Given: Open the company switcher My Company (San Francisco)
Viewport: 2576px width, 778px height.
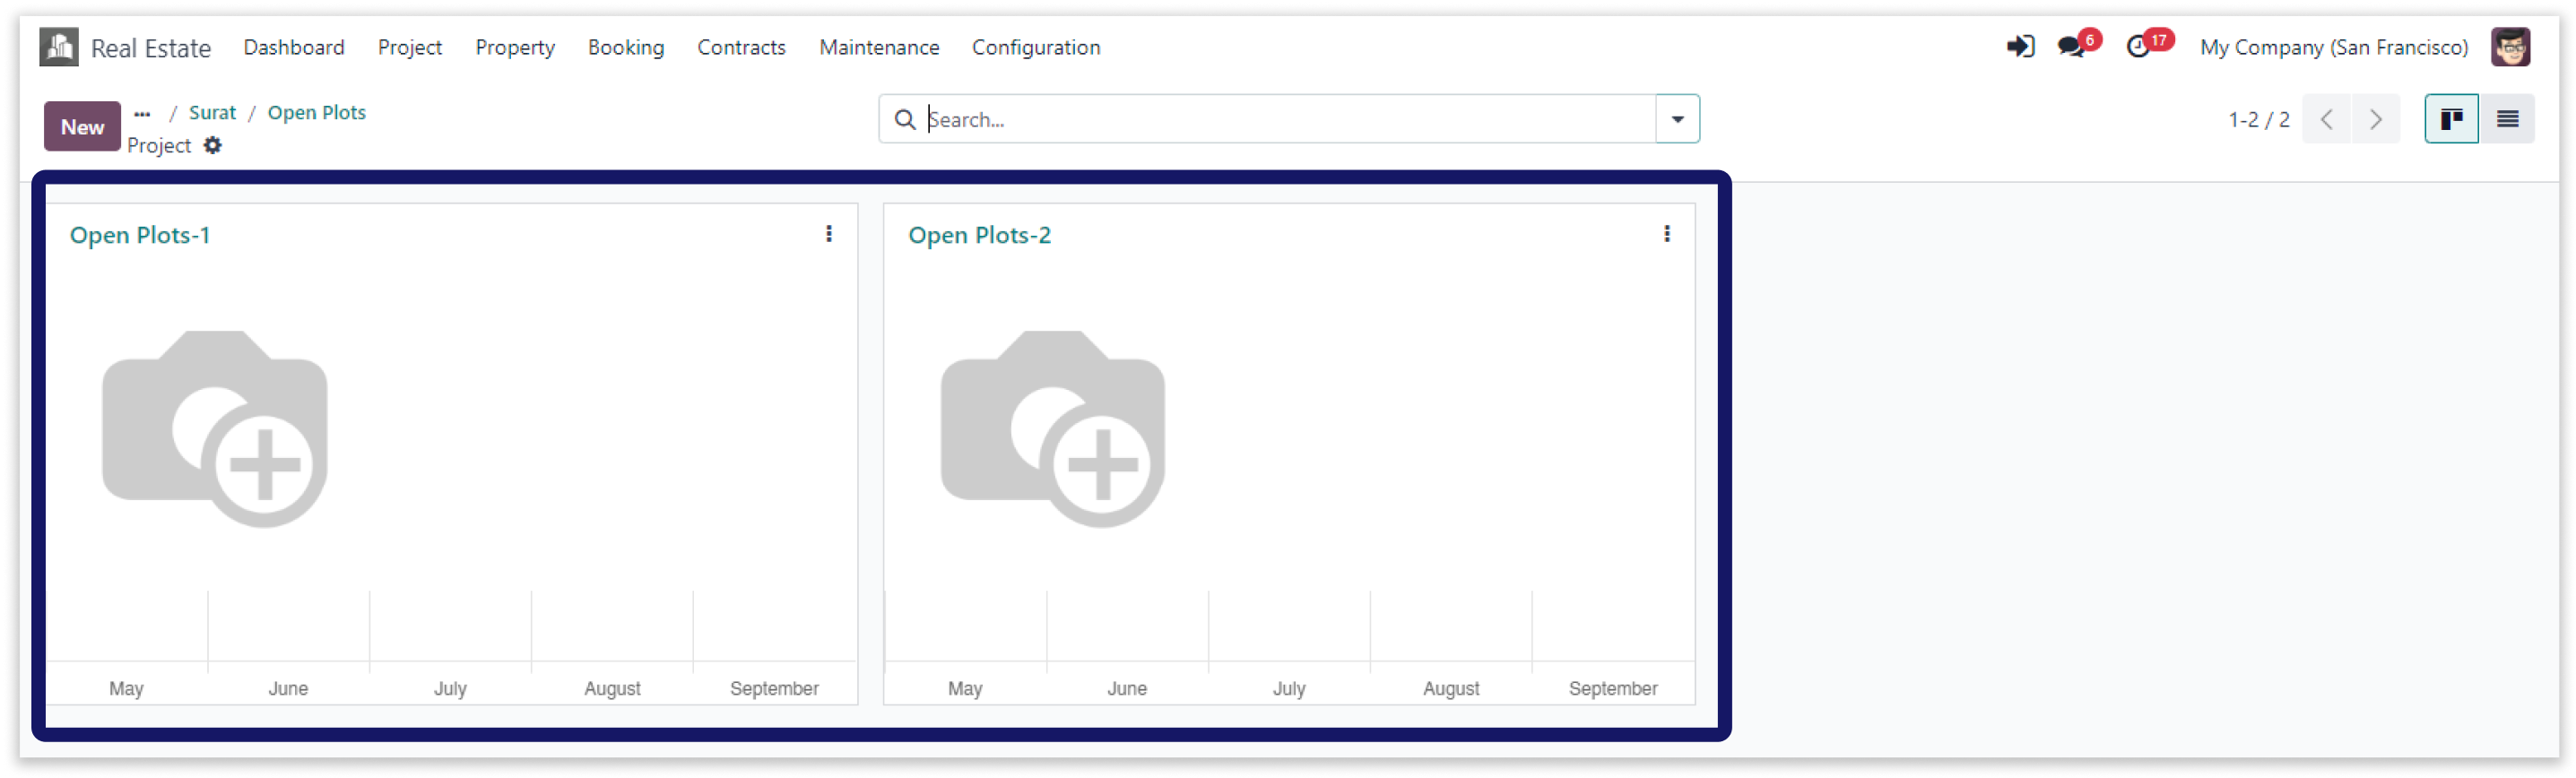Looking at the screenshot, I should point(2333,47).
